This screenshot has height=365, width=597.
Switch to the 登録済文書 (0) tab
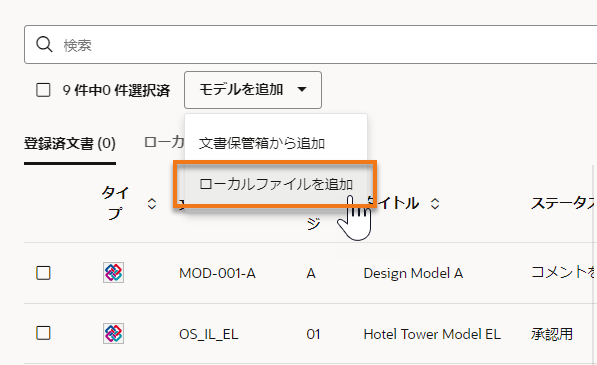[x=70, y=144]
